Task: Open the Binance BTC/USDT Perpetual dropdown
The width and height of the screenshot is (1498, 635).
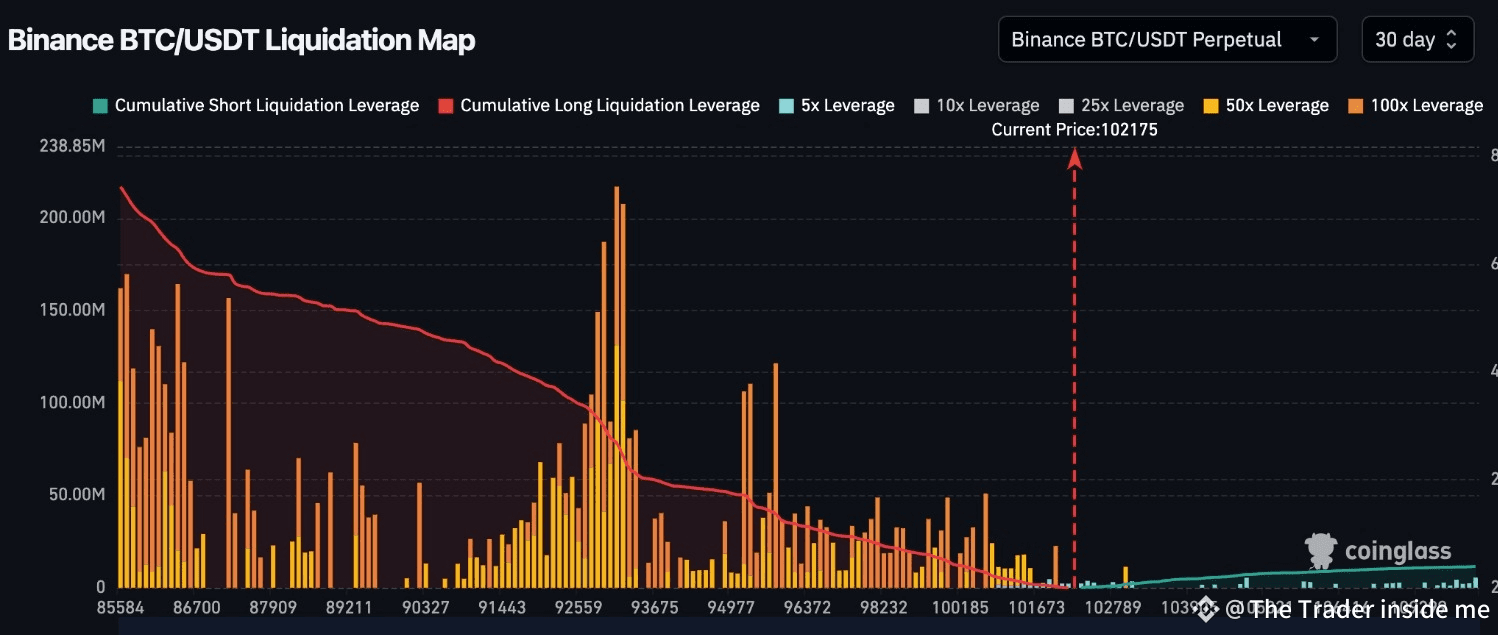Action: pos(1167,39)
